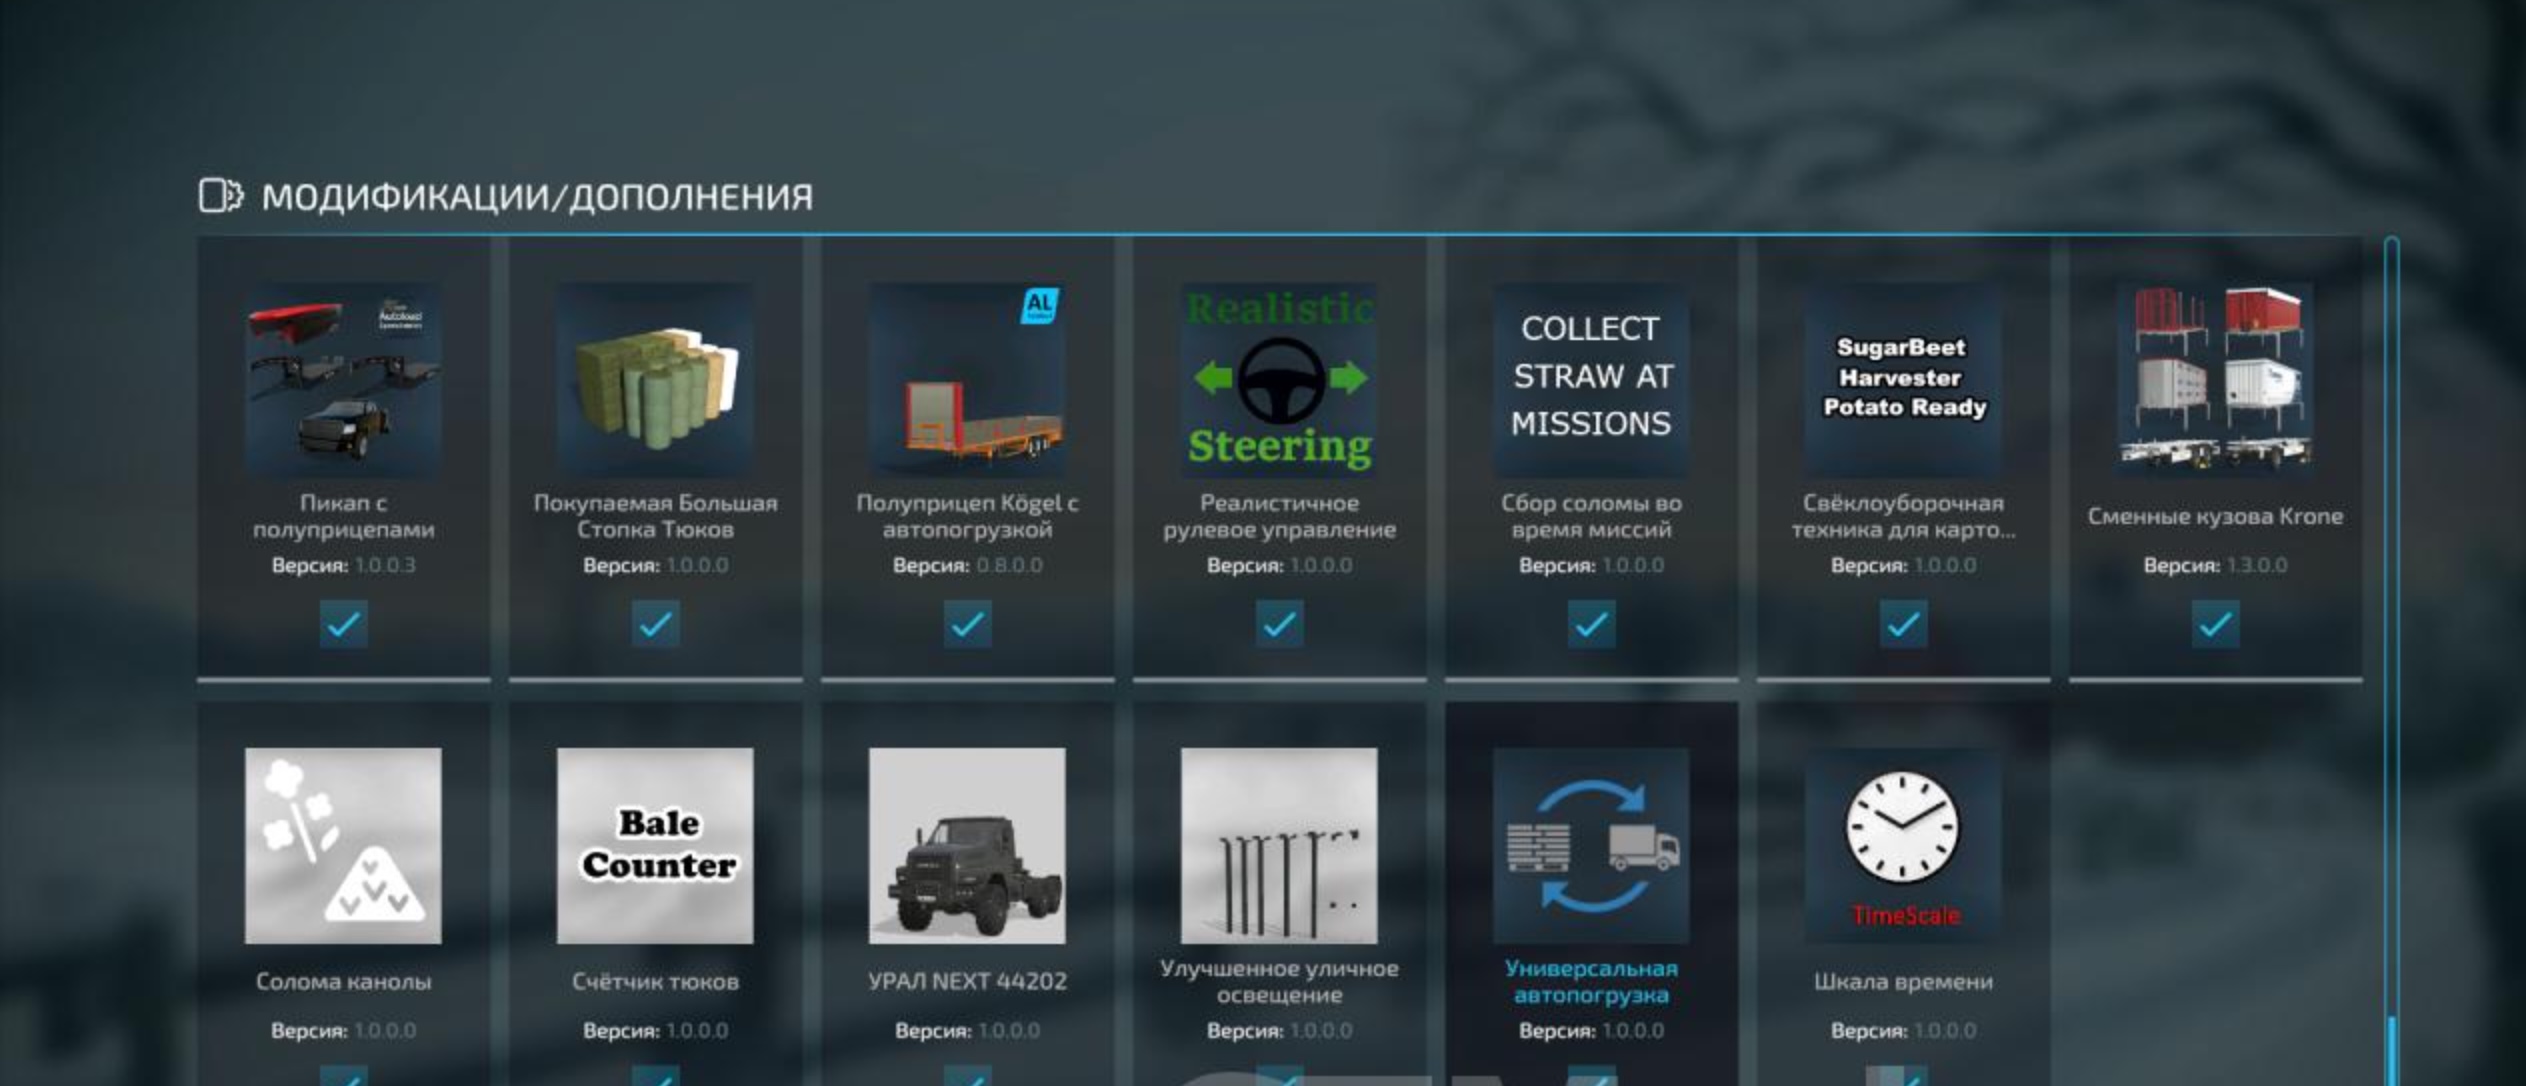The image size is (2526, 1086).
Task: Click the Collect Straw At Missions icon
Action: [x=1591, y=379]
